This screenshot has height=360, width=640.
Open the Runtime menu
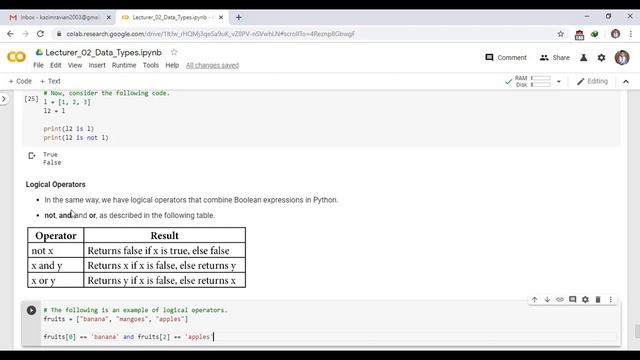124,65
